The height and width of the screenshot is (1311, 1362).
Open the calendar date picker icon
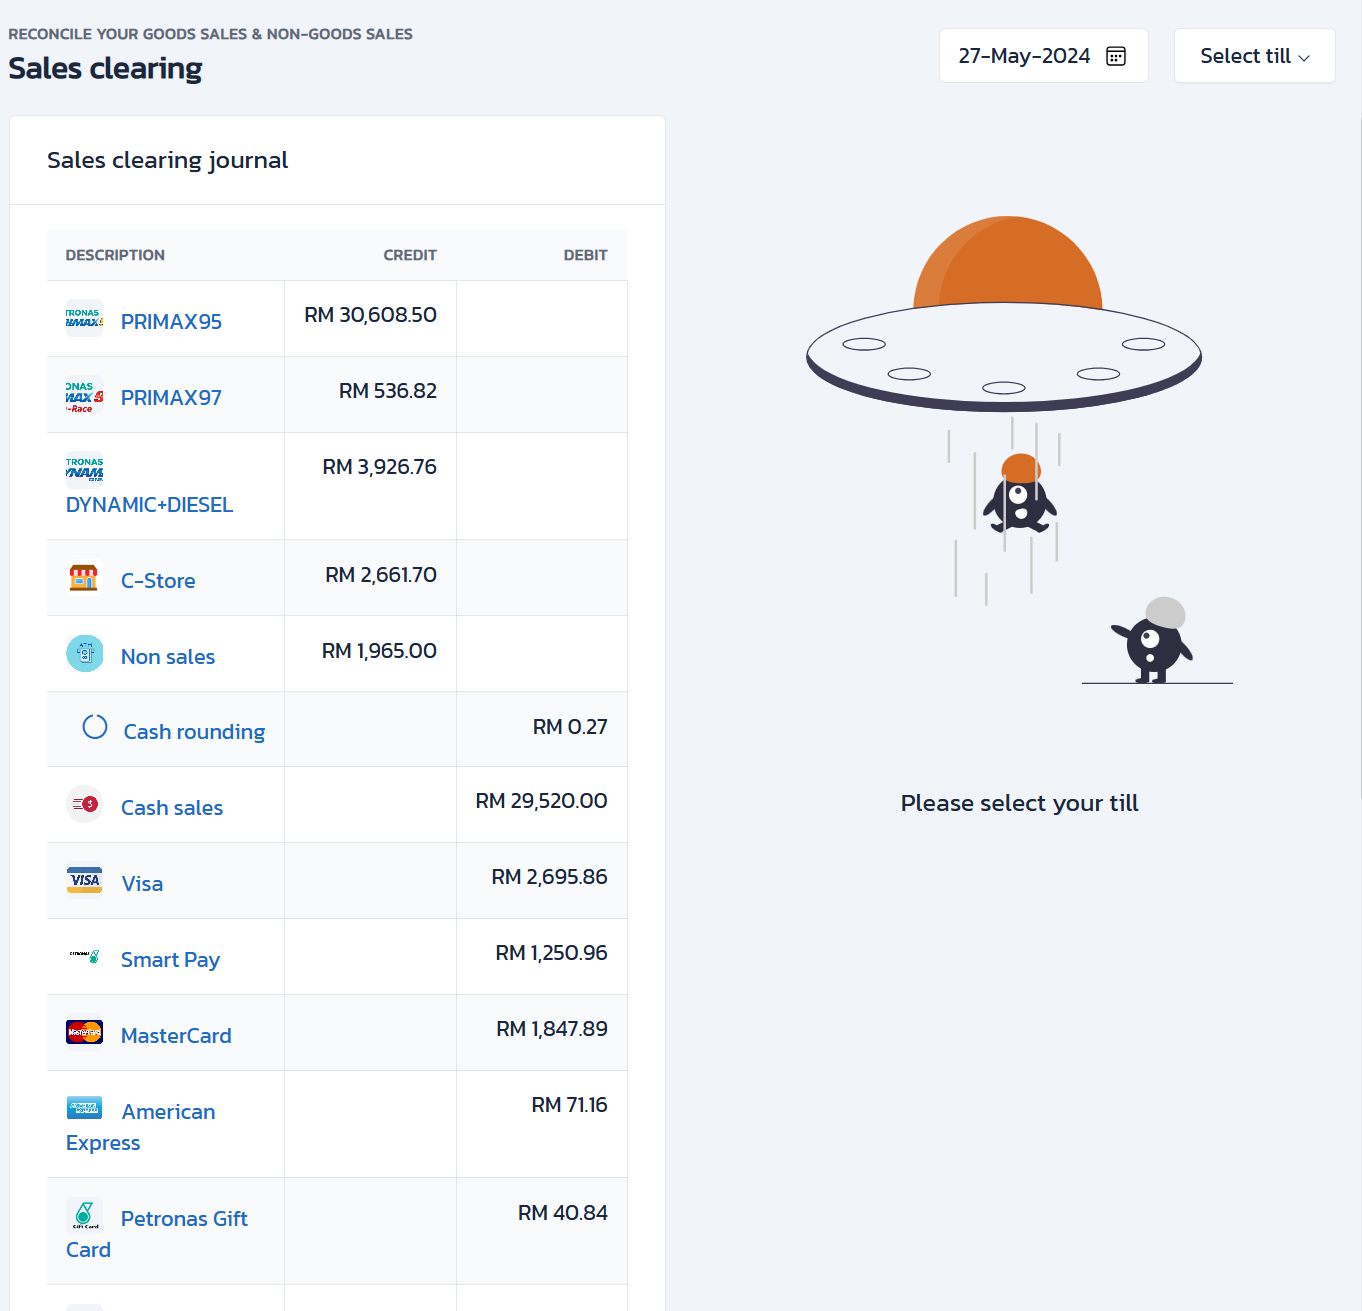click(1116, 56)
